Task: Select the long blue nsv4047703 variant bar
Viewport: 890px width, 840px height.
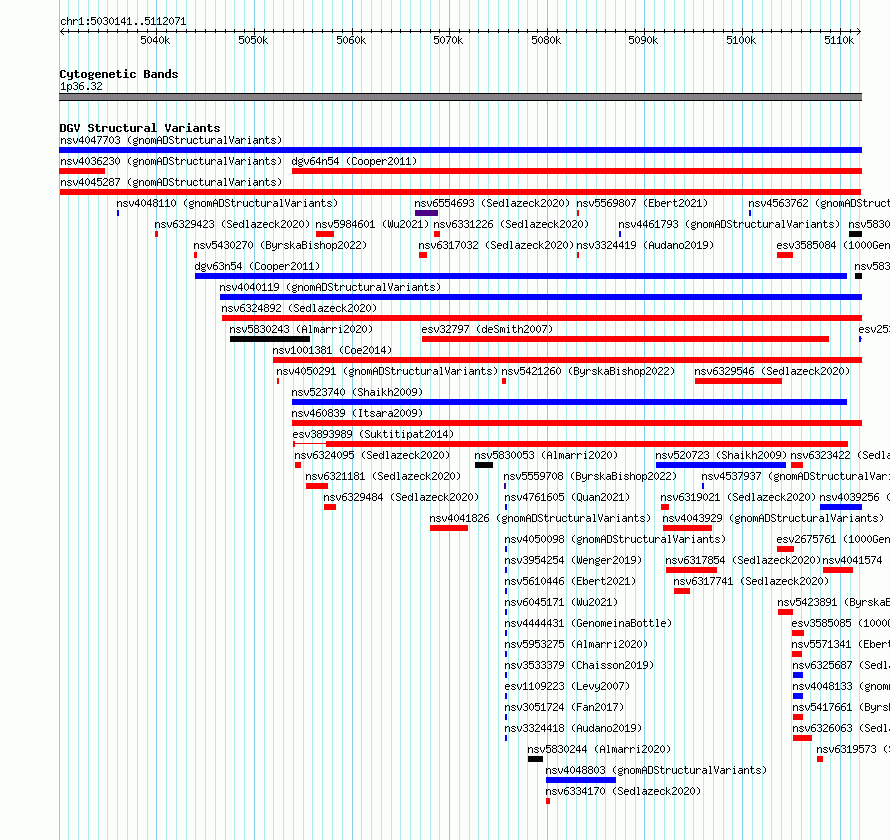Action: (460, 150)
